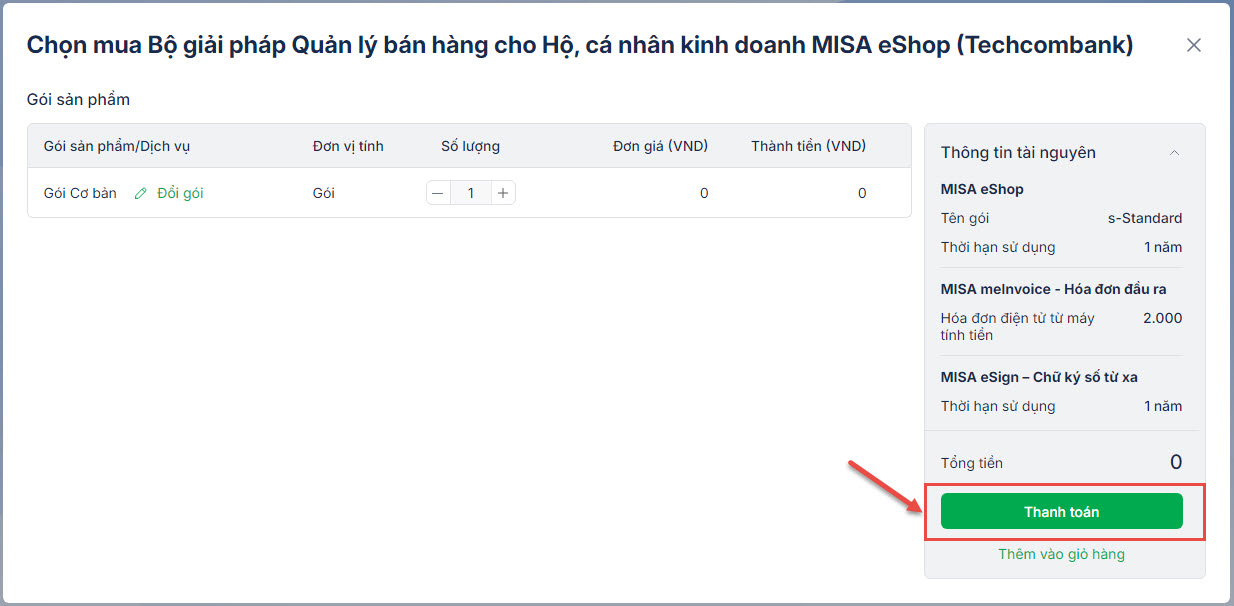1234x606 pixels.
Task: Click the Tổng tiền label
Action: (972, 463)
